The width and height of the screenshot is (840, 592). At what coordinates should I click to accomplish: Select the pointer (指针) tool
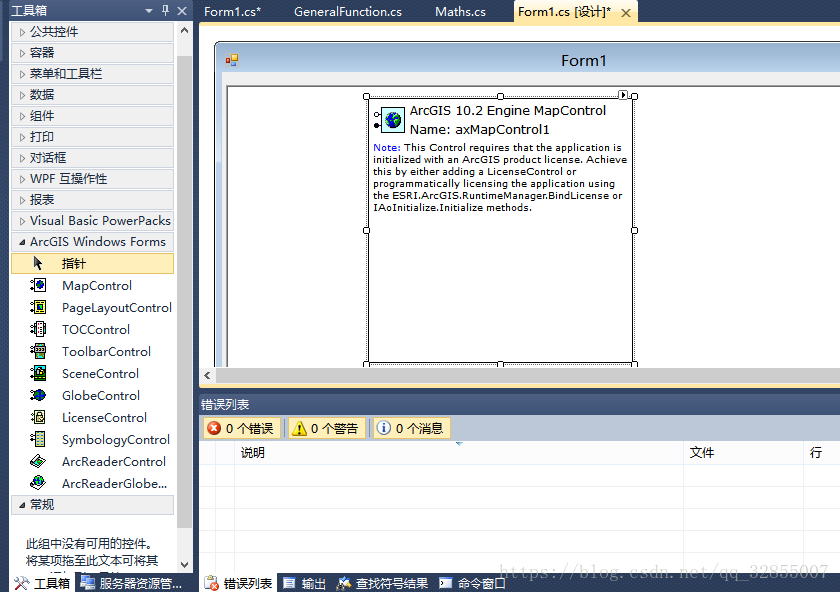pos(92,264)
